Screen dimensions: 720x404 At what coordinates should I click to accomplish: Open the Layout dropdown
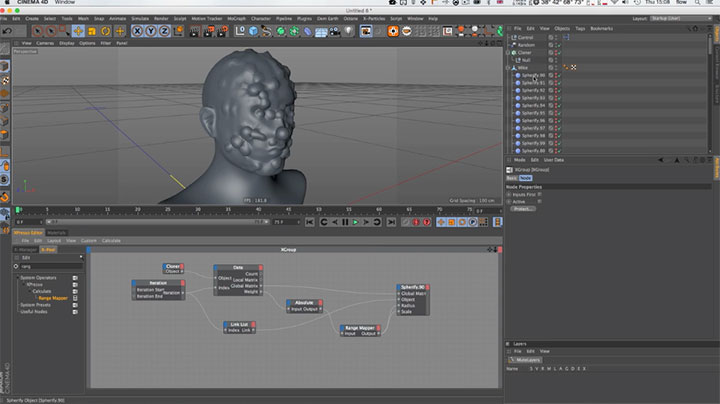(681, 18)
